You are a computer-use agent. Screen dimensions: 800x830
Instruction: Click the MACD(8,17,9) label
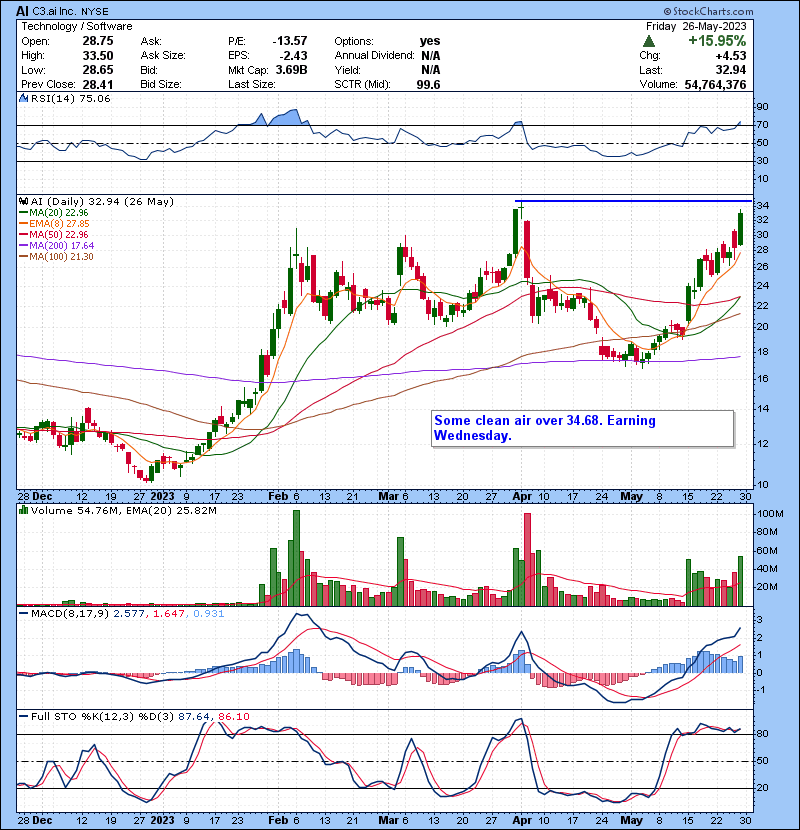pyautogui.click(x=70, y=614)
